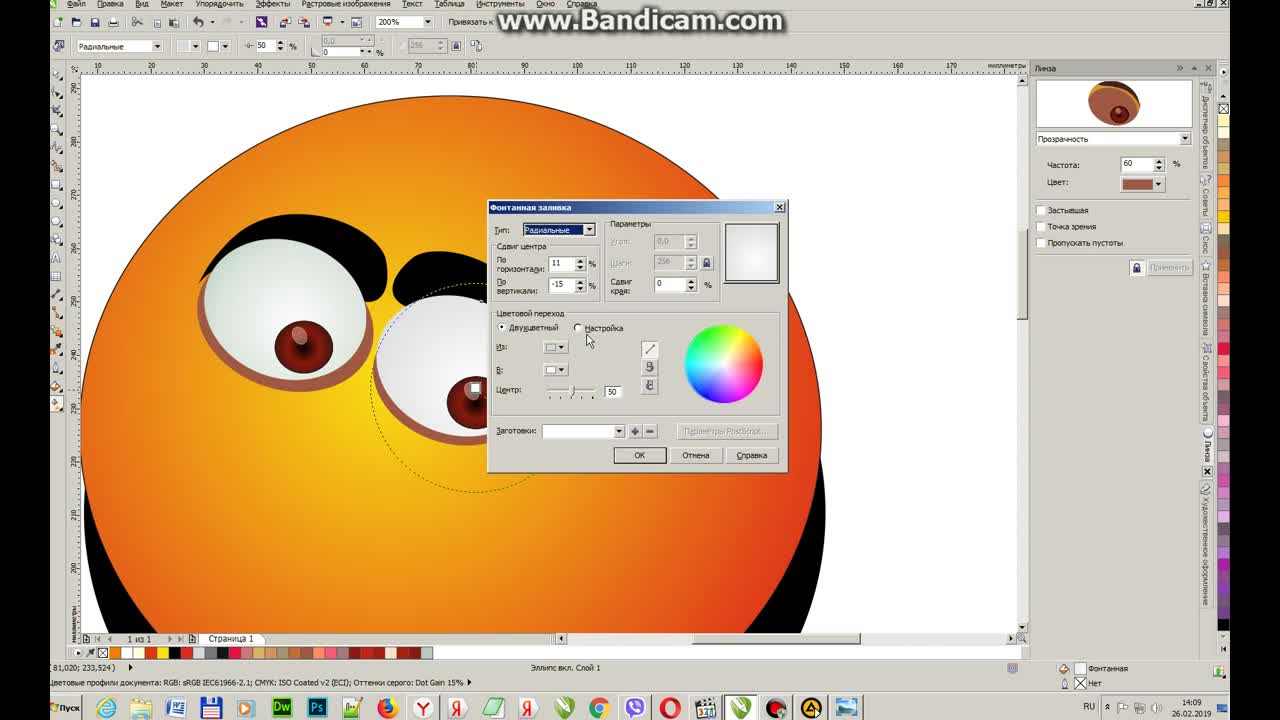This screenshot has width=1280, height=720.
Task: Open the В color dropdown
Action: click(x=555, y=370)
